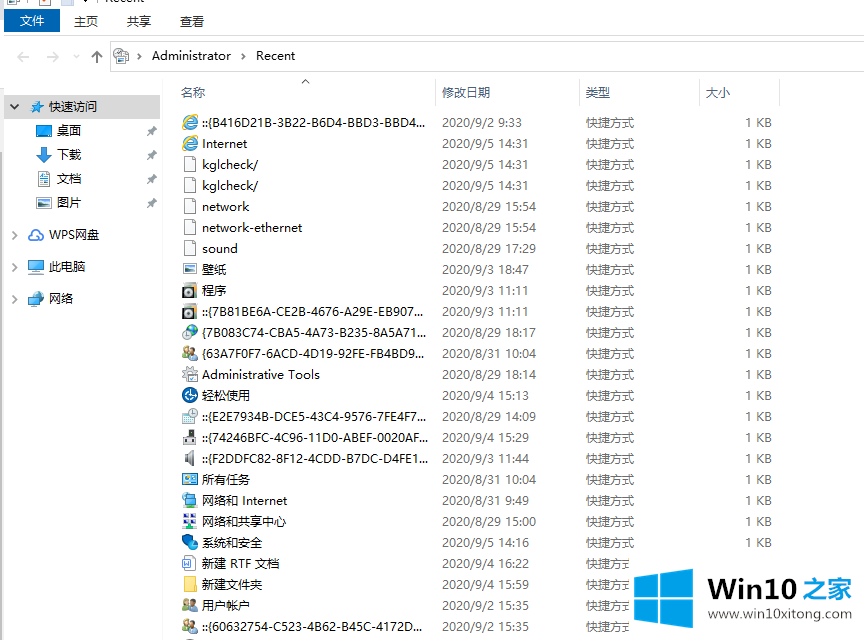Switch to the 共享 ribbon tab
Image resolution: width=864 pixels, height=640 pixels.
click(139, 21)
